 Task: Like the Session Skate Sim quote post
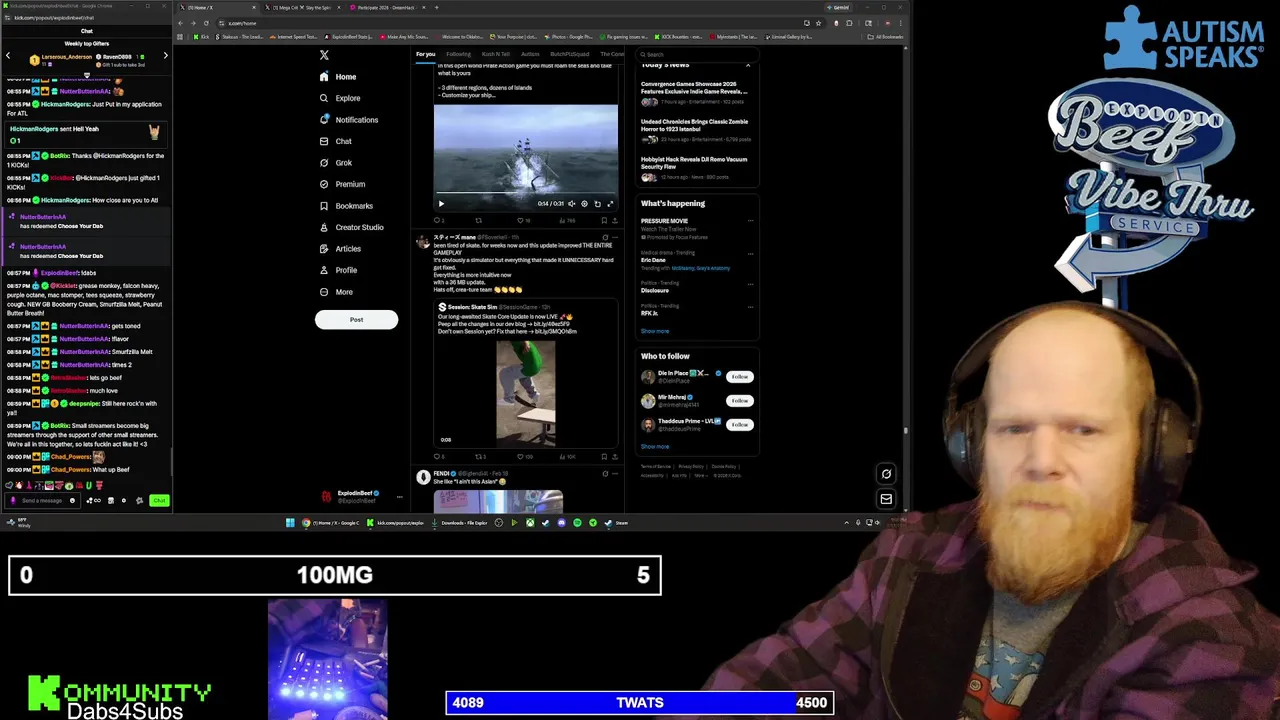(x=520, y=456)
